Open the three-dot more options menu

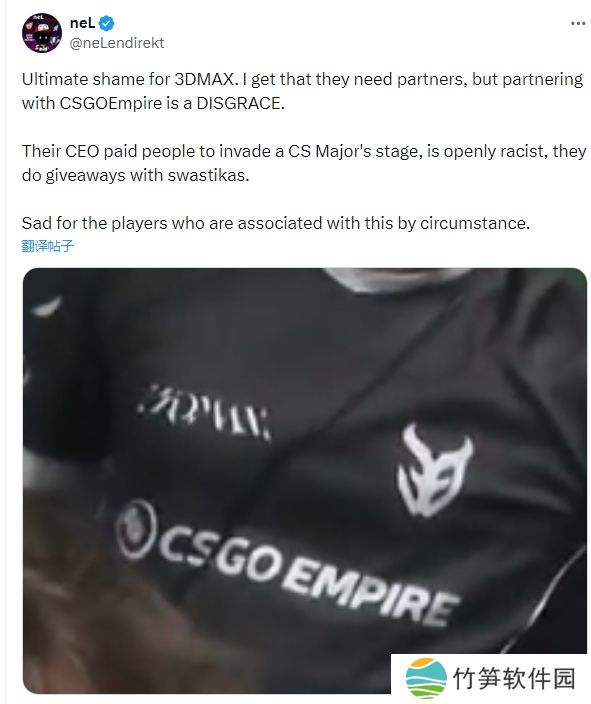point(578,23)
